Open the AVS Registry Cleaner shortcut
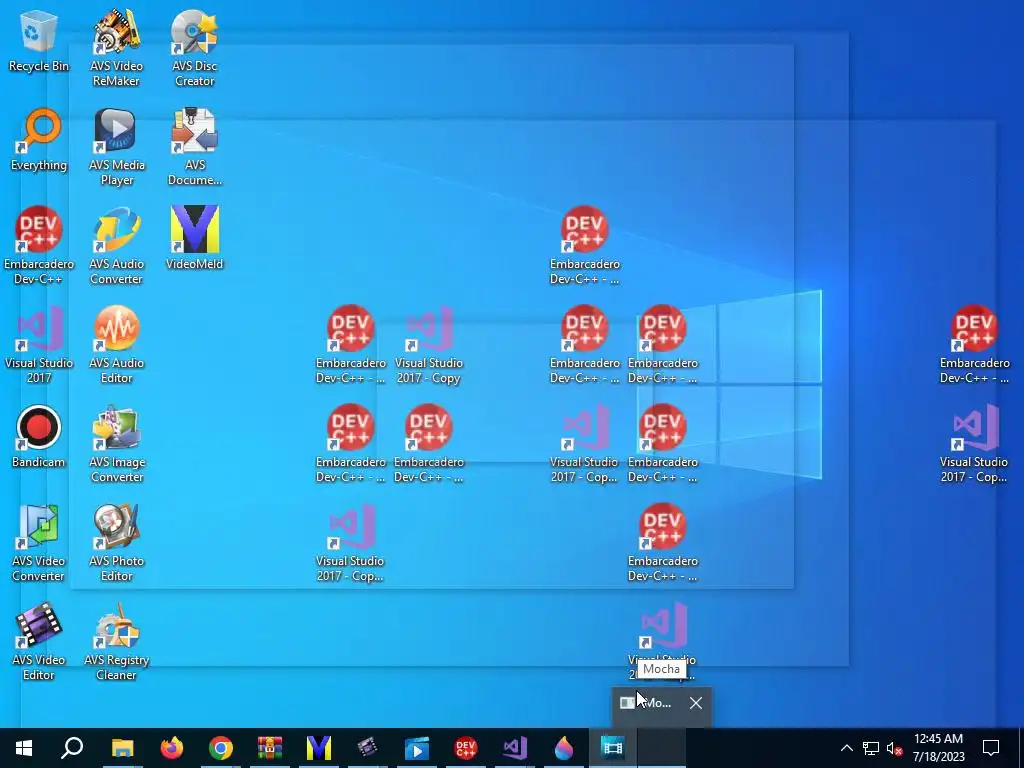Image resolution: width=1024 pixels, height=768 pixels. 116,643
